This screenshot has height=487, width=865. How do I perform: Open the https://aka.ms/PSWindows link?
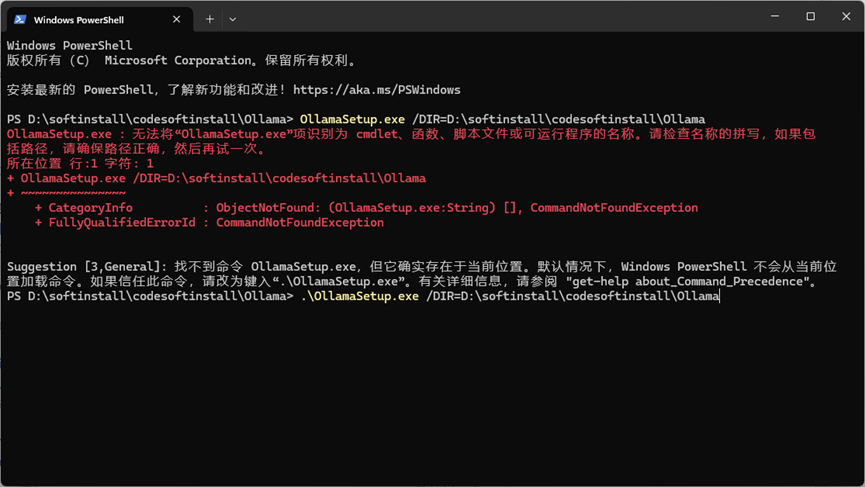(x=377, y=90)
